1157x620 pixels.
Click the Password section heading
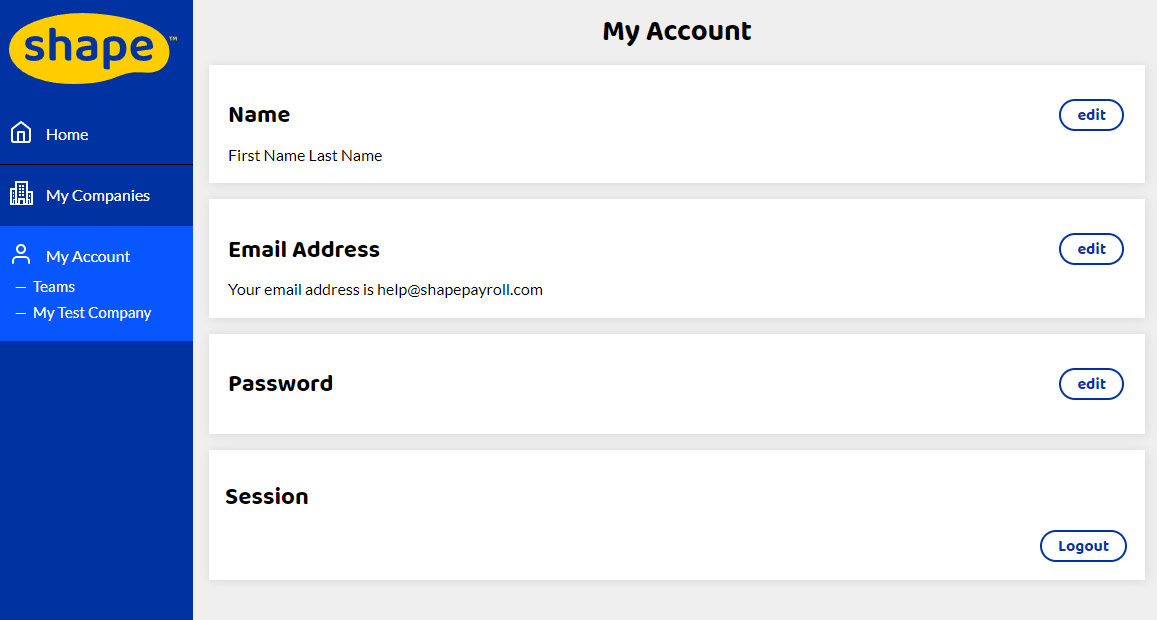tap(280, 384)
